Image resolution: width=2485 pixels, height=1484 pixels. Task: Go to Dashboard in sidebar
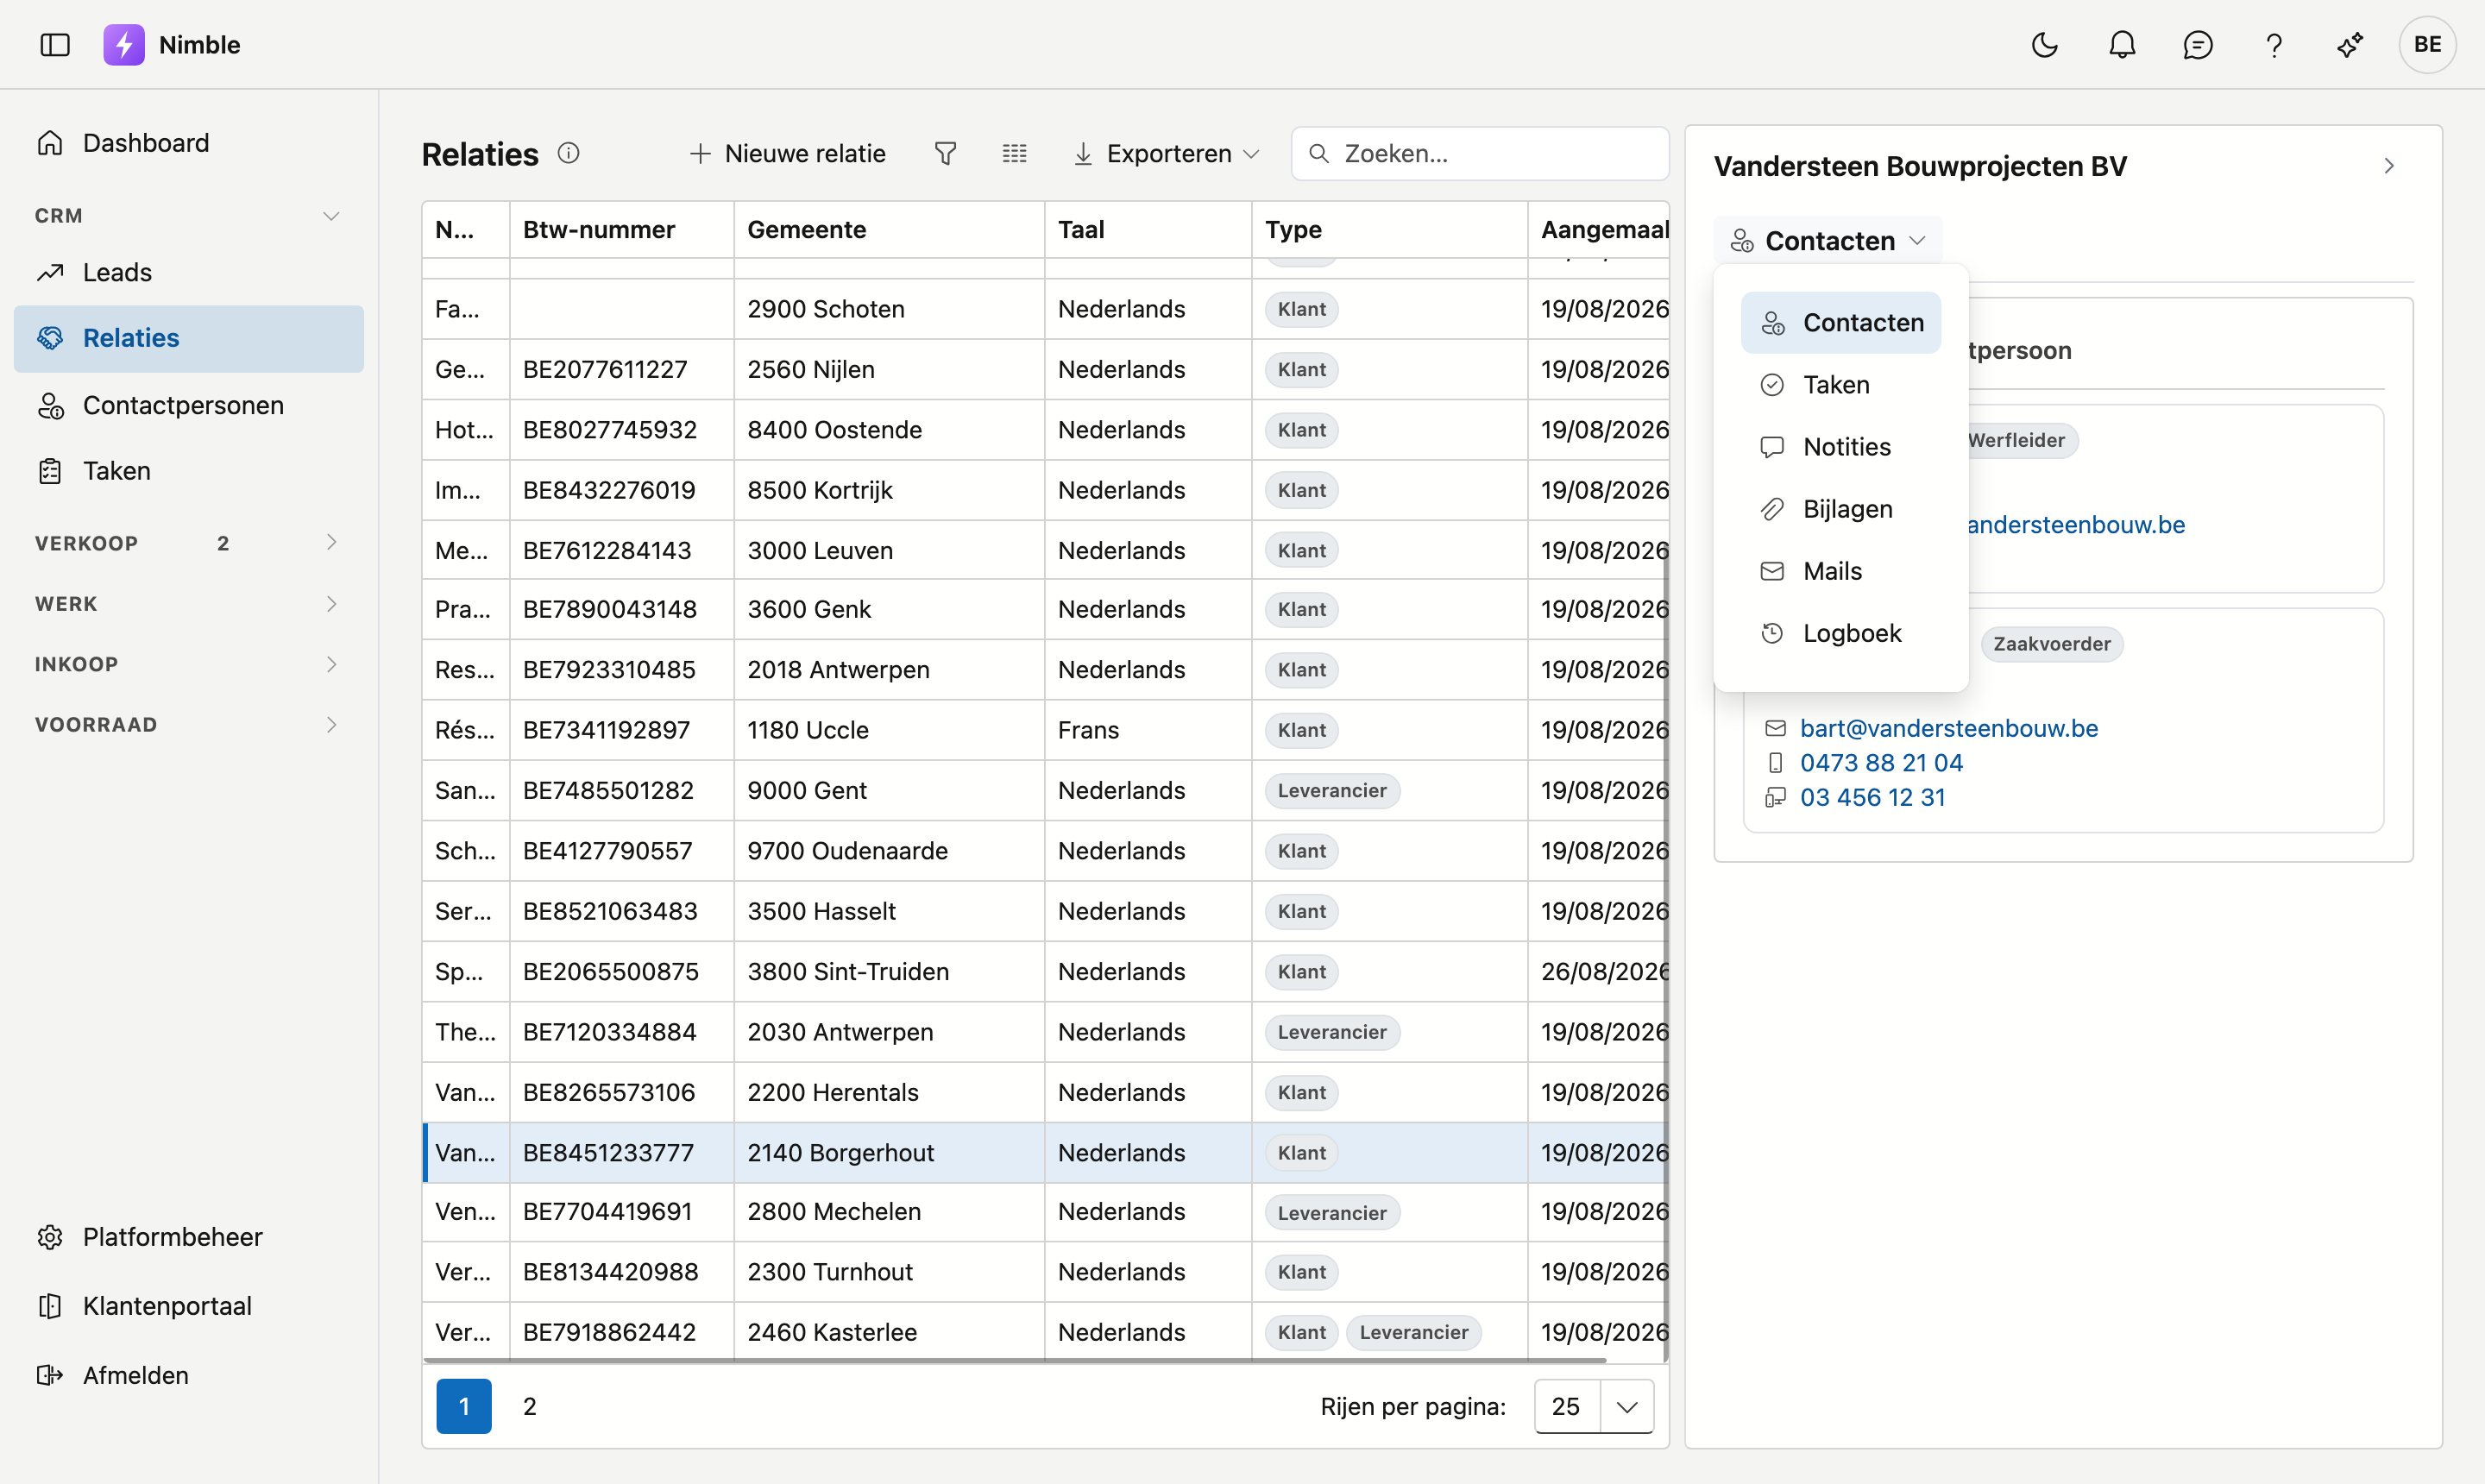pyautogui.click(x=189, y=143)
